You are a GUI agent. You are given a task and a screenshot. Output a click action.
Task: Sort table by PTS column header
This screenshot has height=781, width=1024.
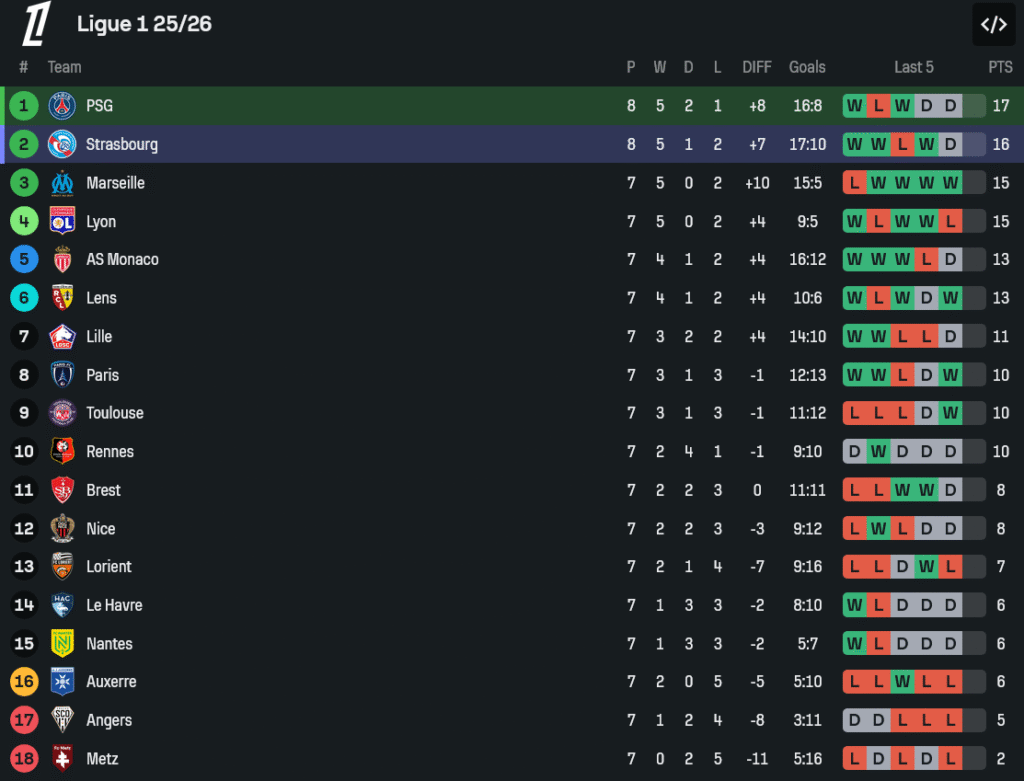(1000, 67)
